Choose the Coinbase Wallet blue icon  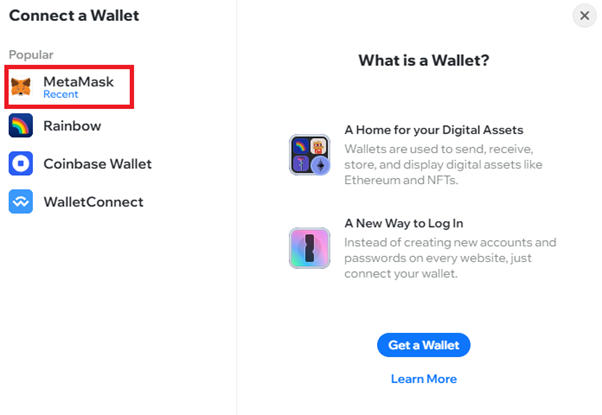coord(21,164)
